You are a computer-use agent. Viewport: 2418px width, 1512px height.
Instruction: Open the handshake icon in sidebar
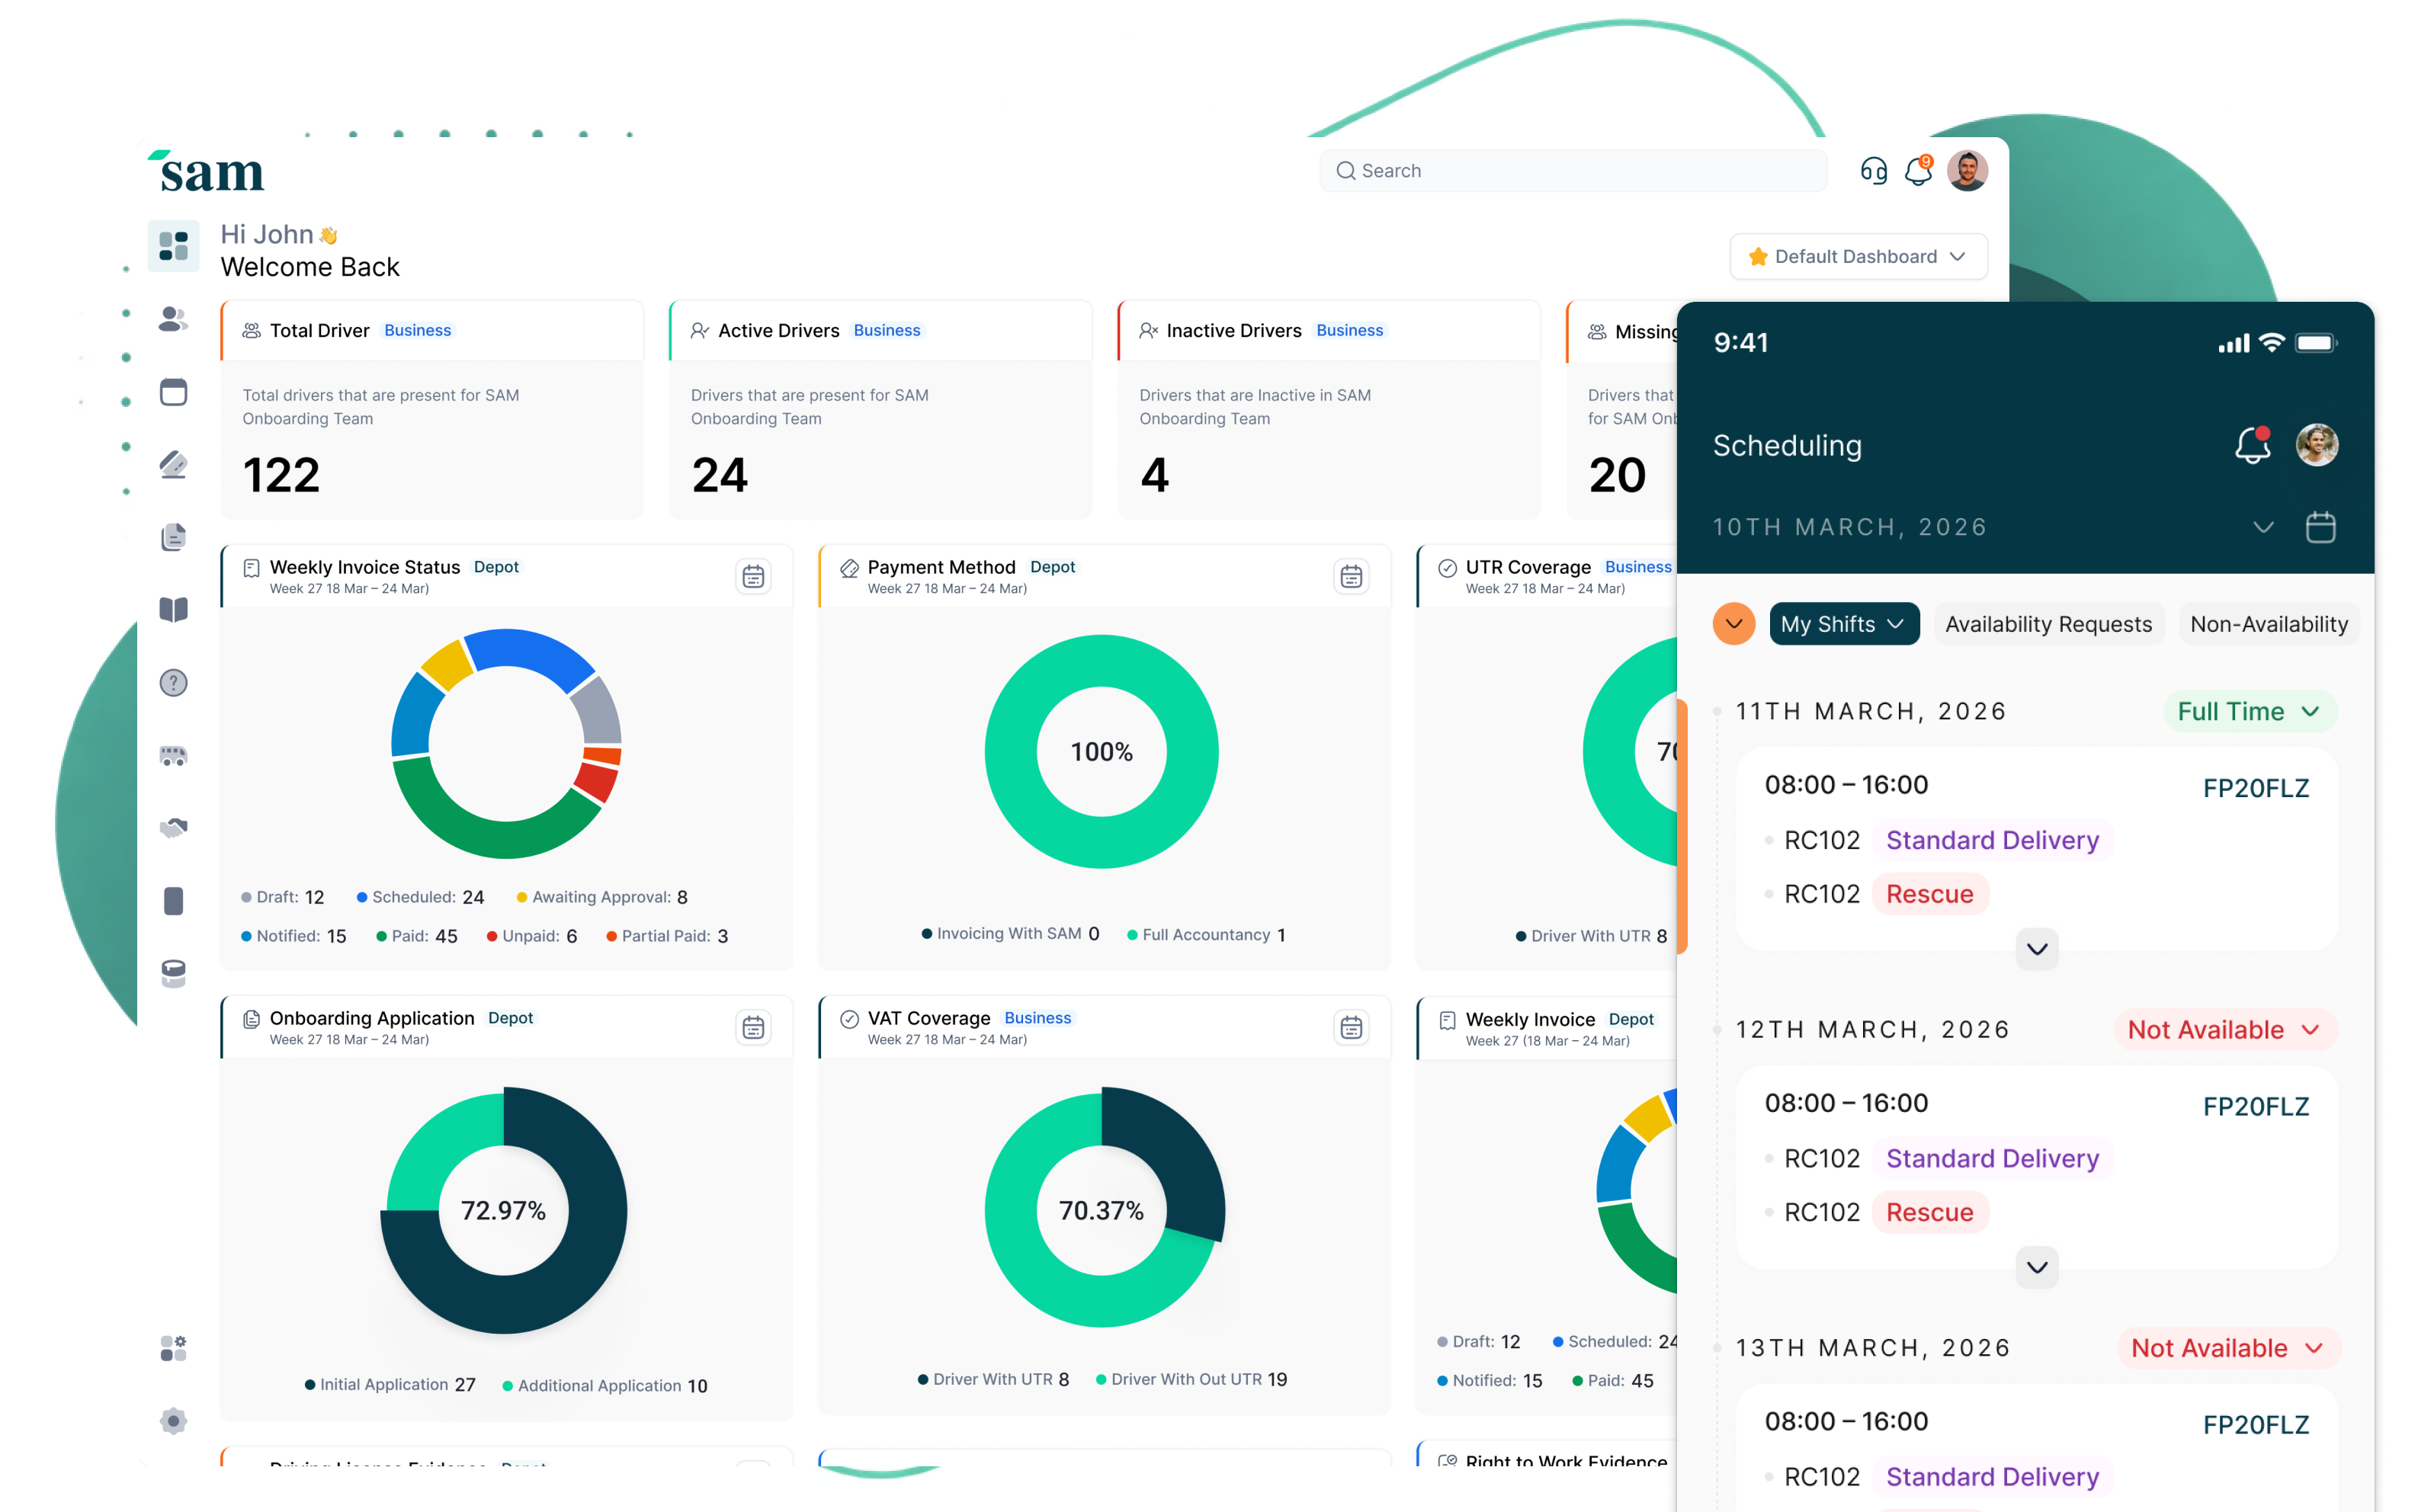[173, 828]
